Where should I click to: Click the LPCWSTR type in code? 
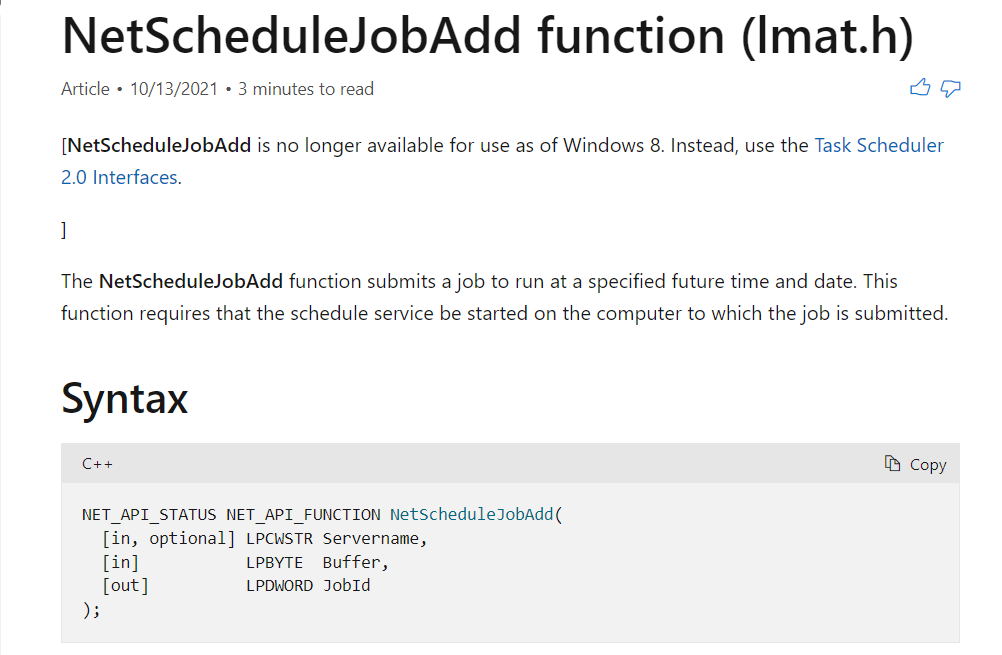[x=279, y=539]
